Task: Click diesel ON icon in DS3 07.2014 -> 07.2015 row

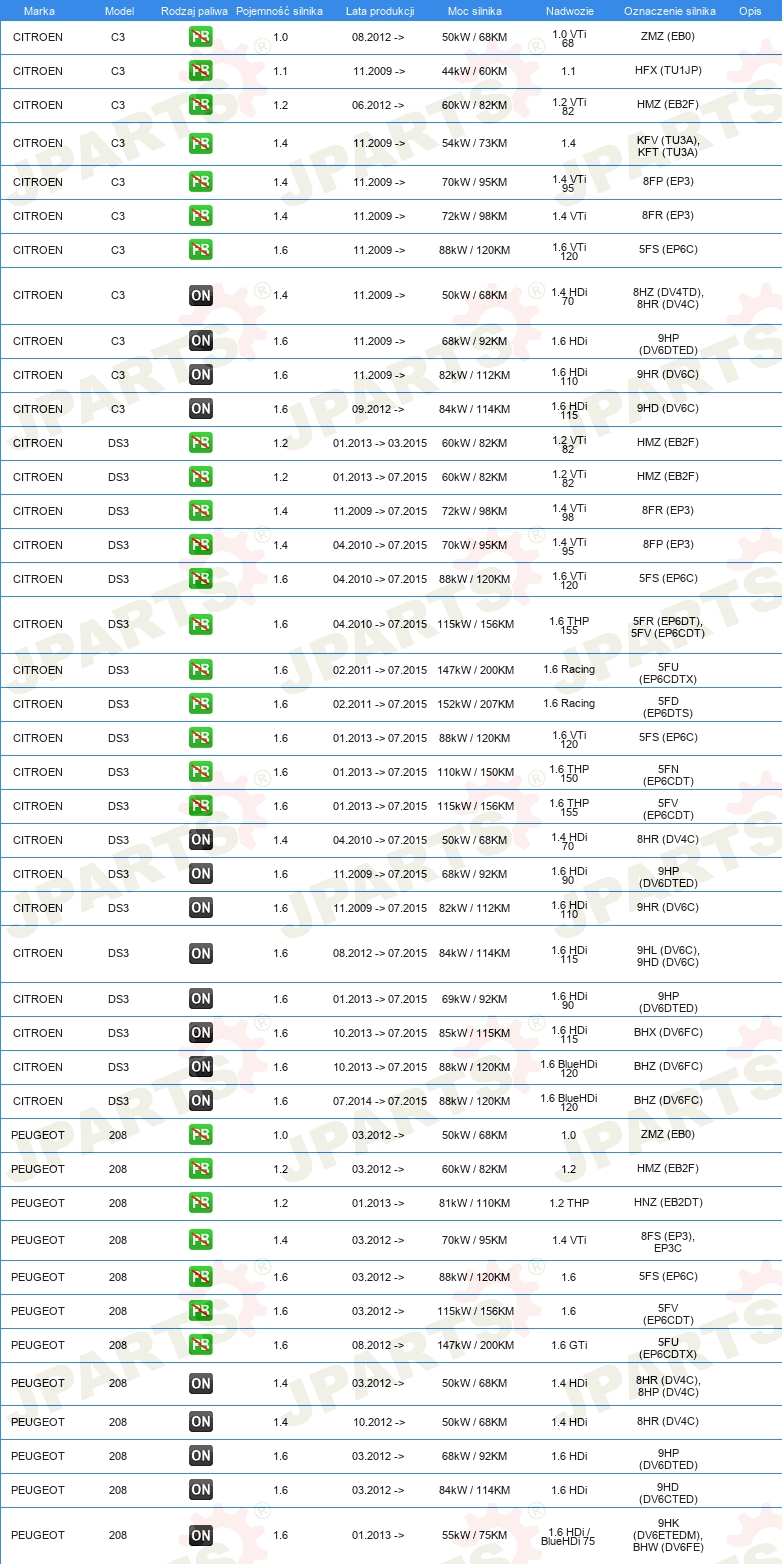Action: coord(201,1101)
